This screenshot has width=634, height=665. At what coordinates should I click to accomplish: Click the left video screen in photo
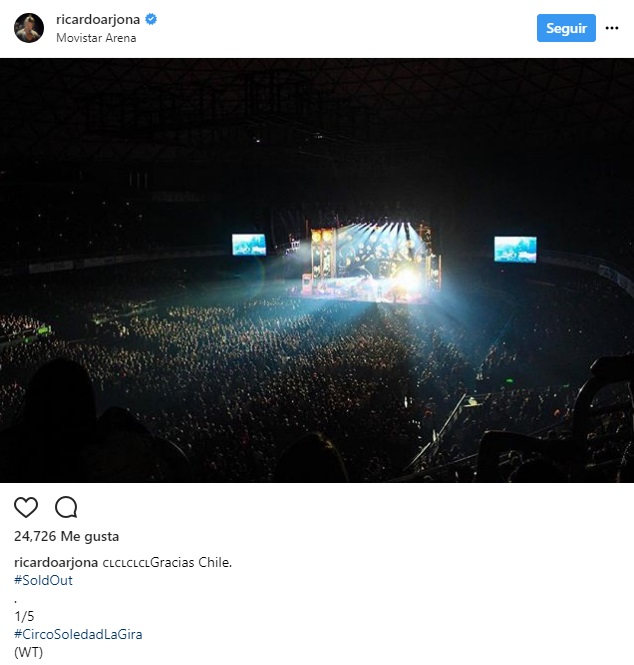(248, 245)
